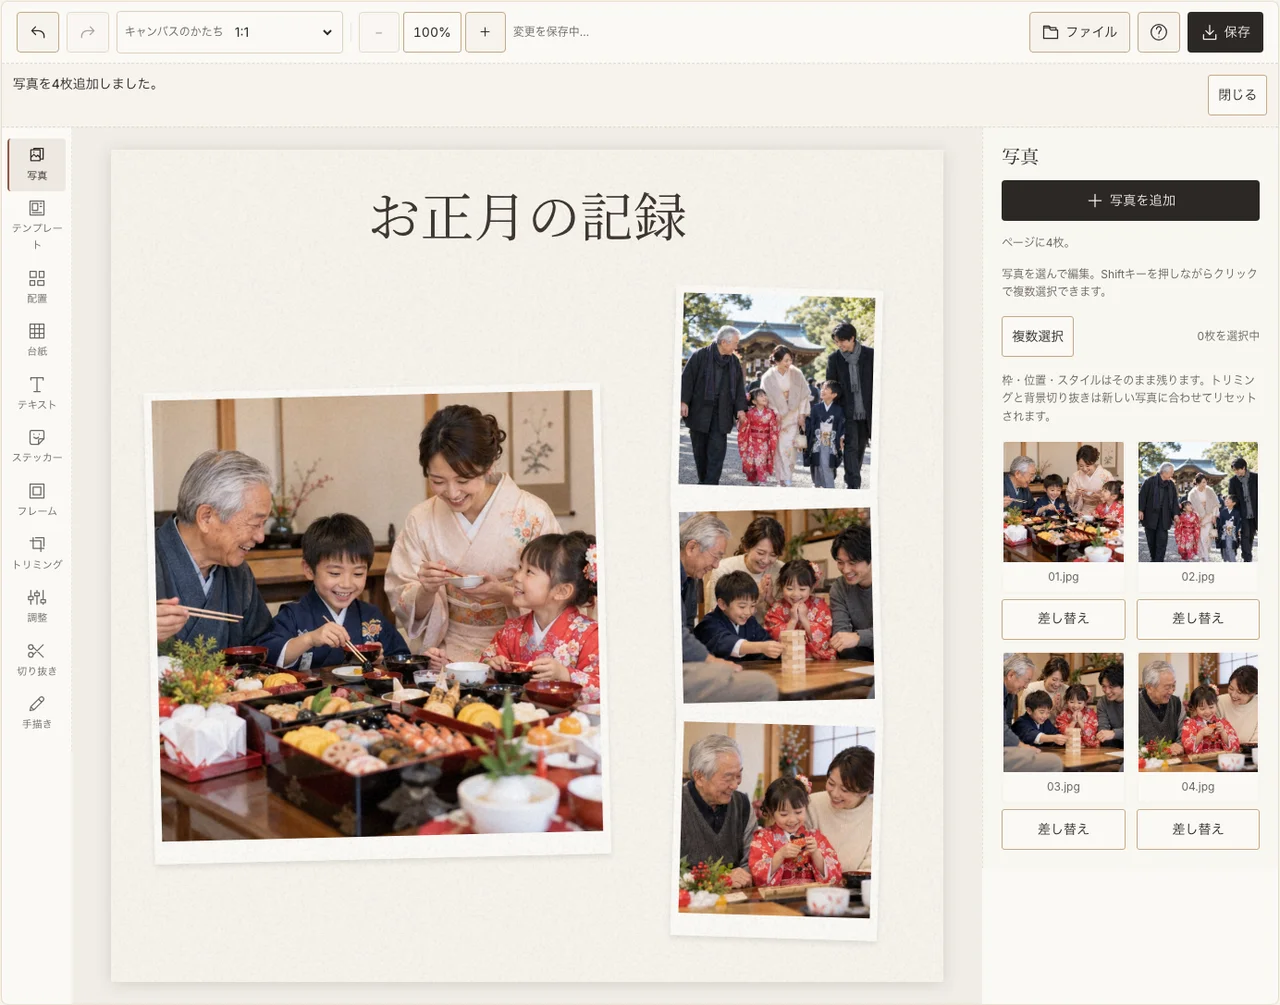Click 差し替え (Replace) under 03.jpg
The image size is (1280, 1005).
[x=1063, y=829]
